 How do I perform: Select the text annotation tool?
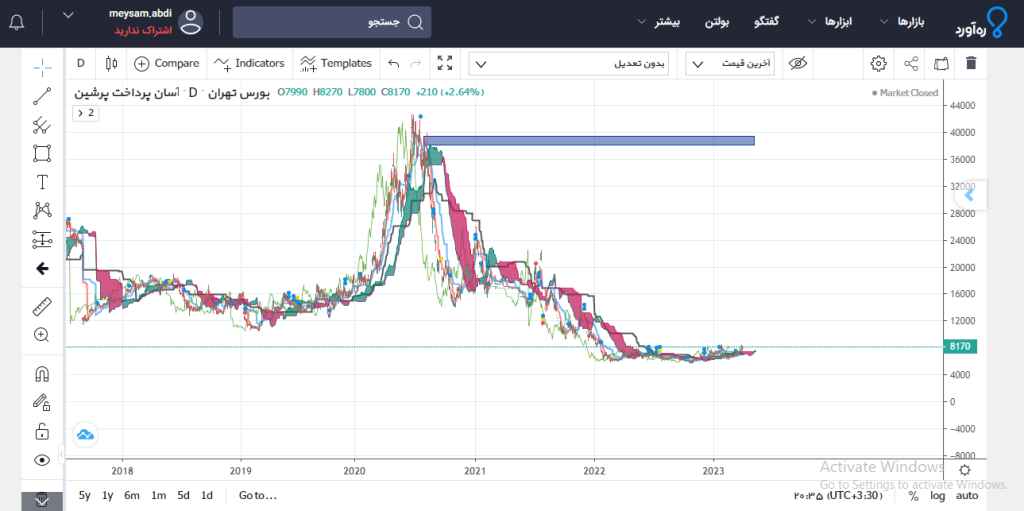pyautogui.click(x=42, y=182)
